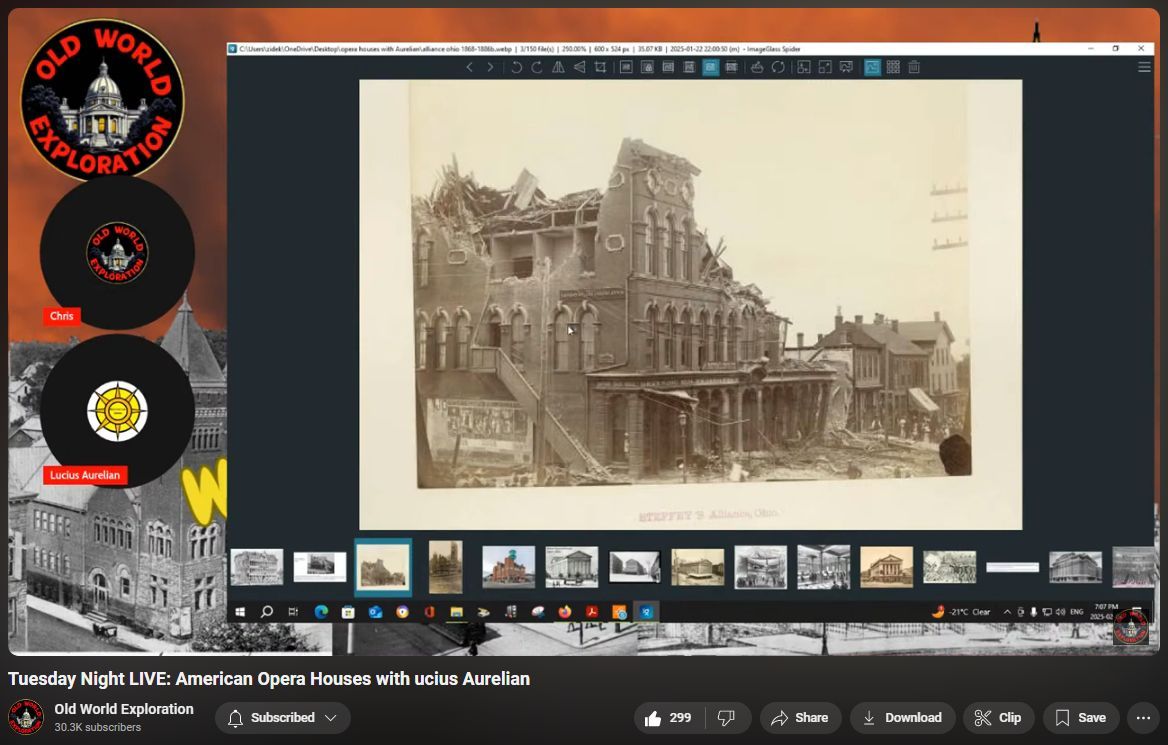Click the next image arrow in ImageGlass toolbar

(490, 67)
